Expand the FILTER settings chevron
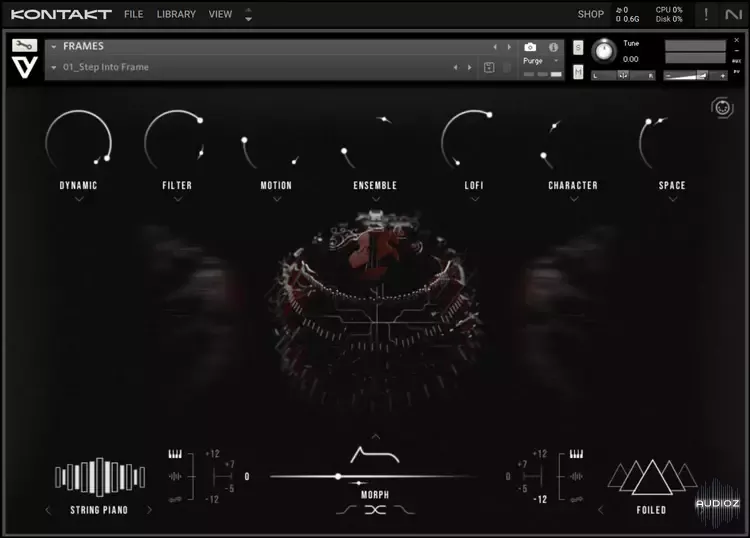Viewport: 750px width, 538px height. click(178, 199)
